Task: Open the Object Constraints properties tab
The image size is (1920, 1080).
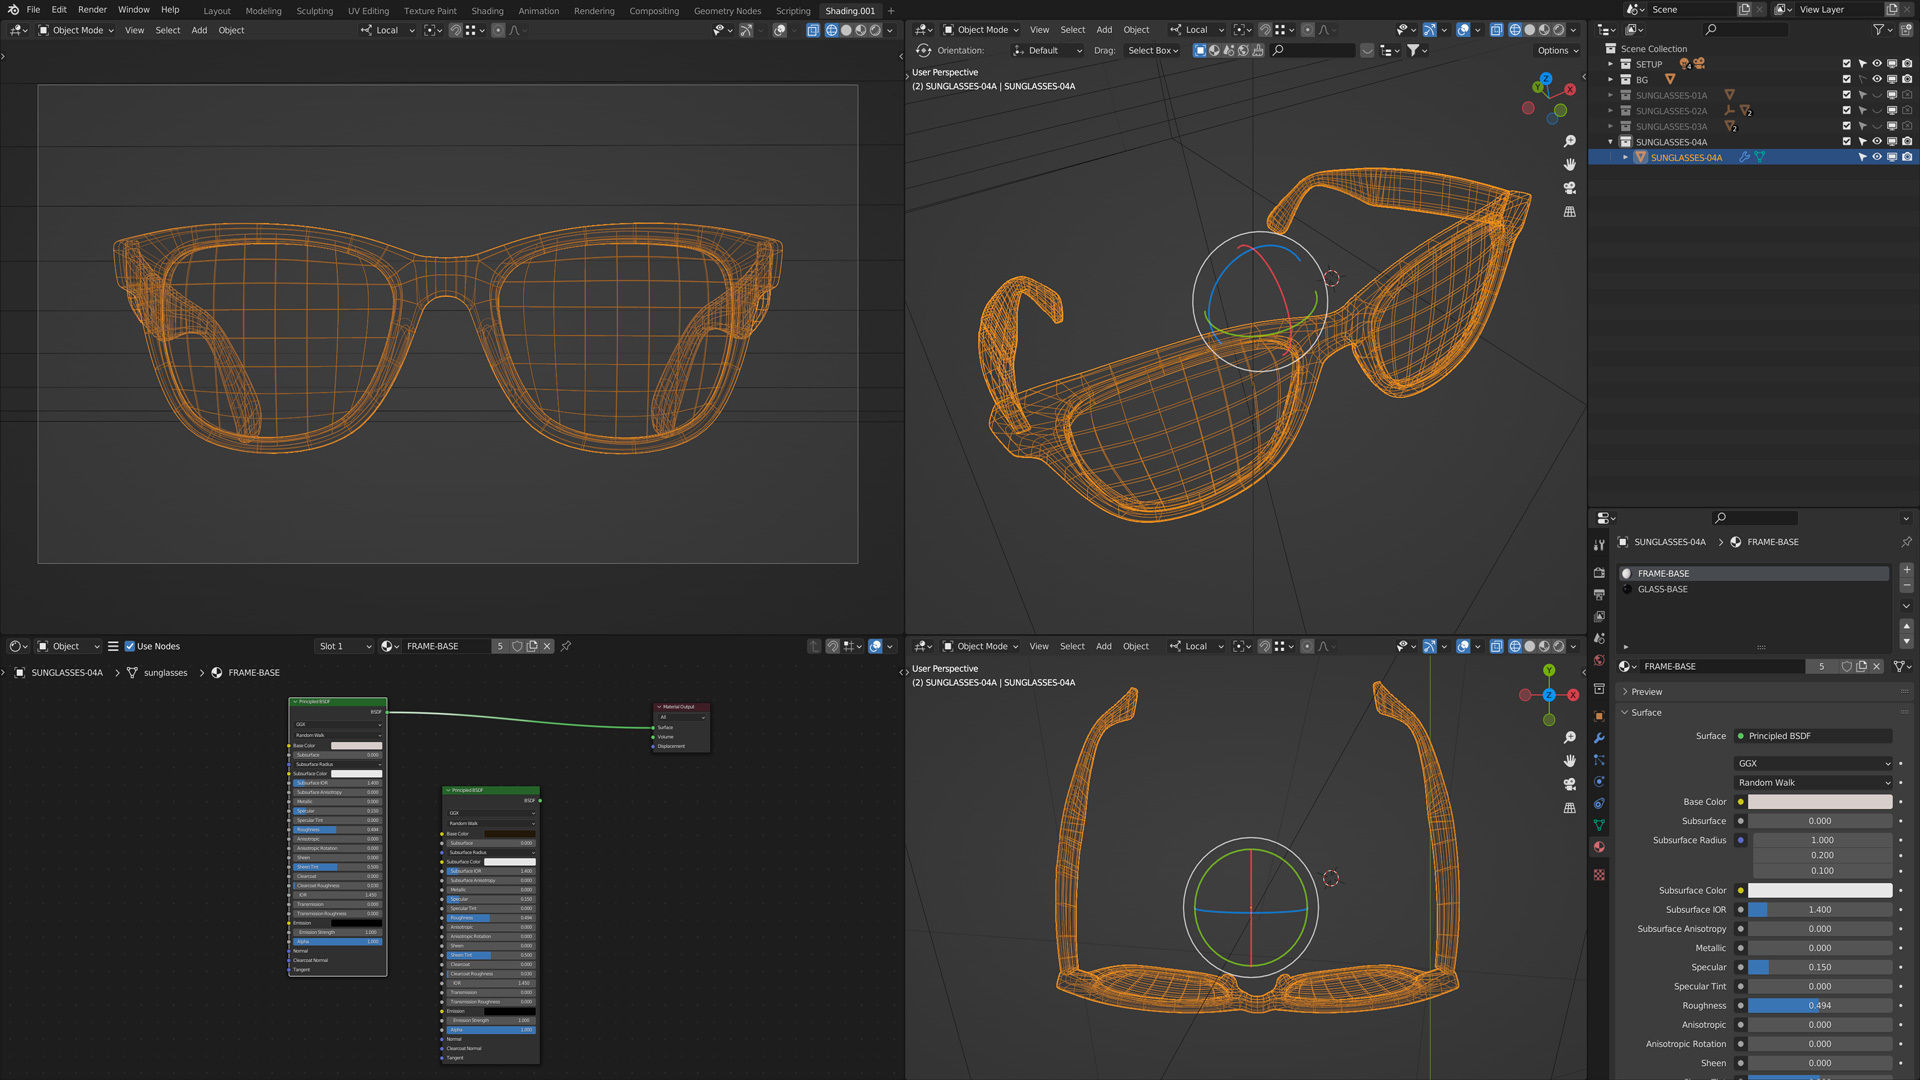Action: [x=1599, y=804]
